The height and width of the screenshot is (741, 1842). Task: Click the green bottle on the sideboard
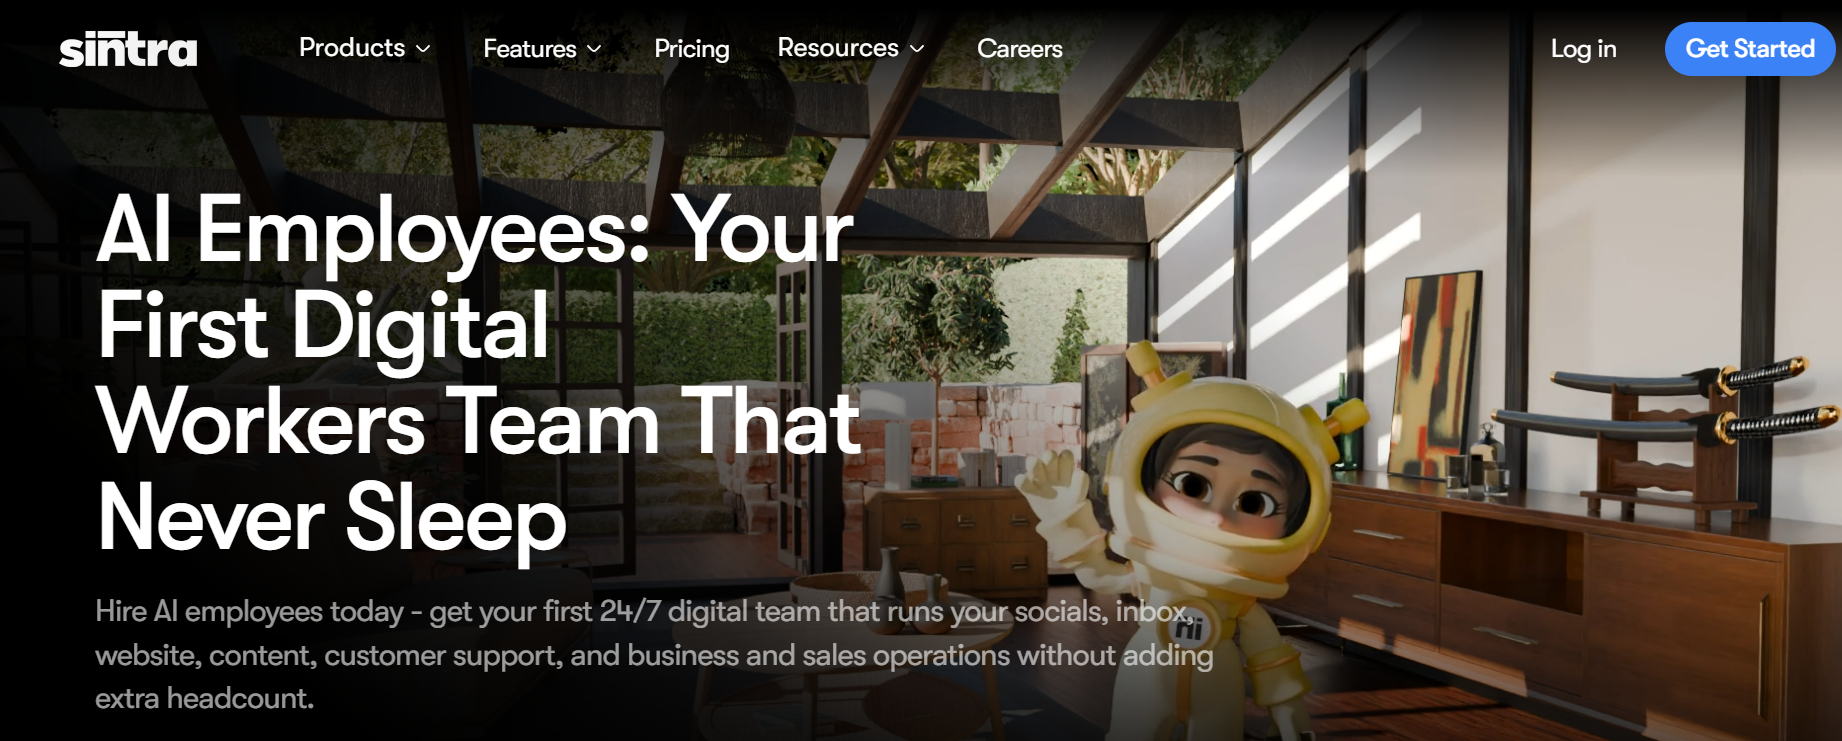(1342, 420)
